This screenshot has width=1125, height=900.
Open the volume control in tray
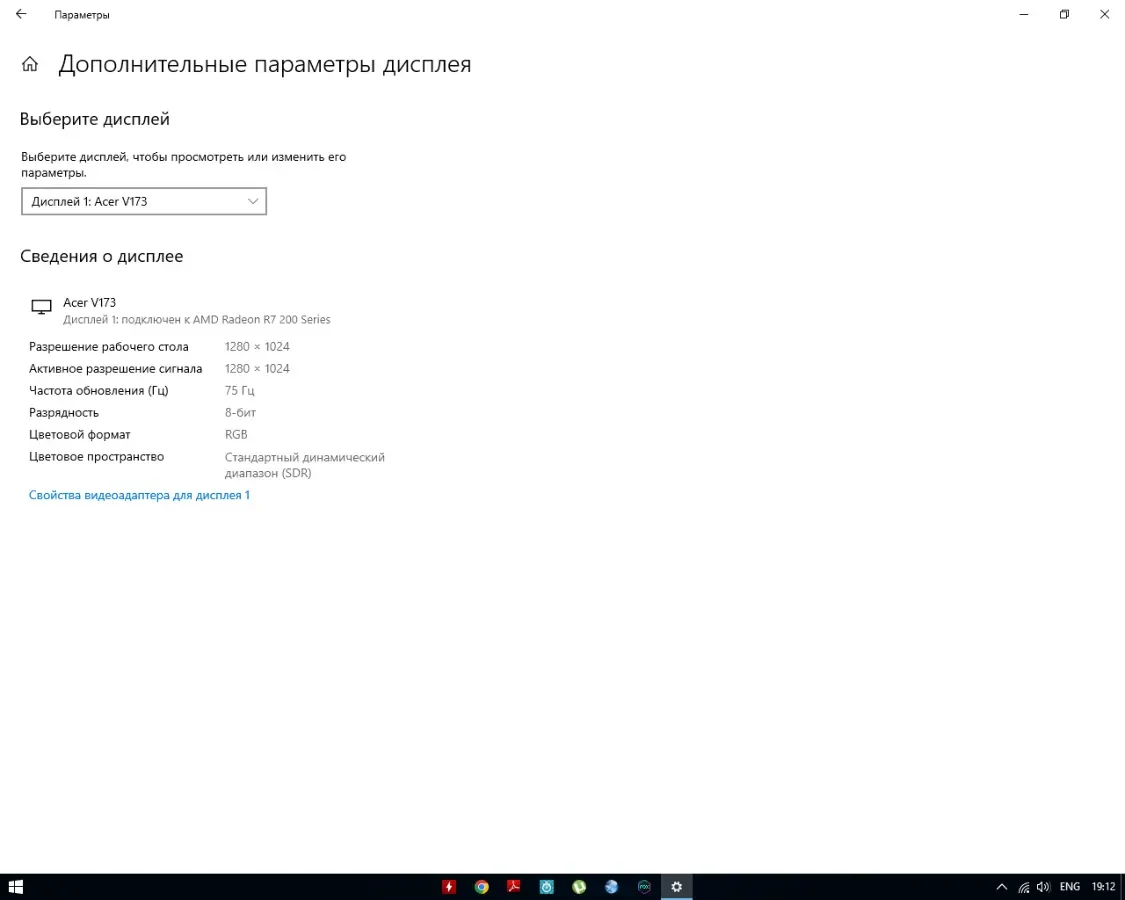[x=1043, y=887]
